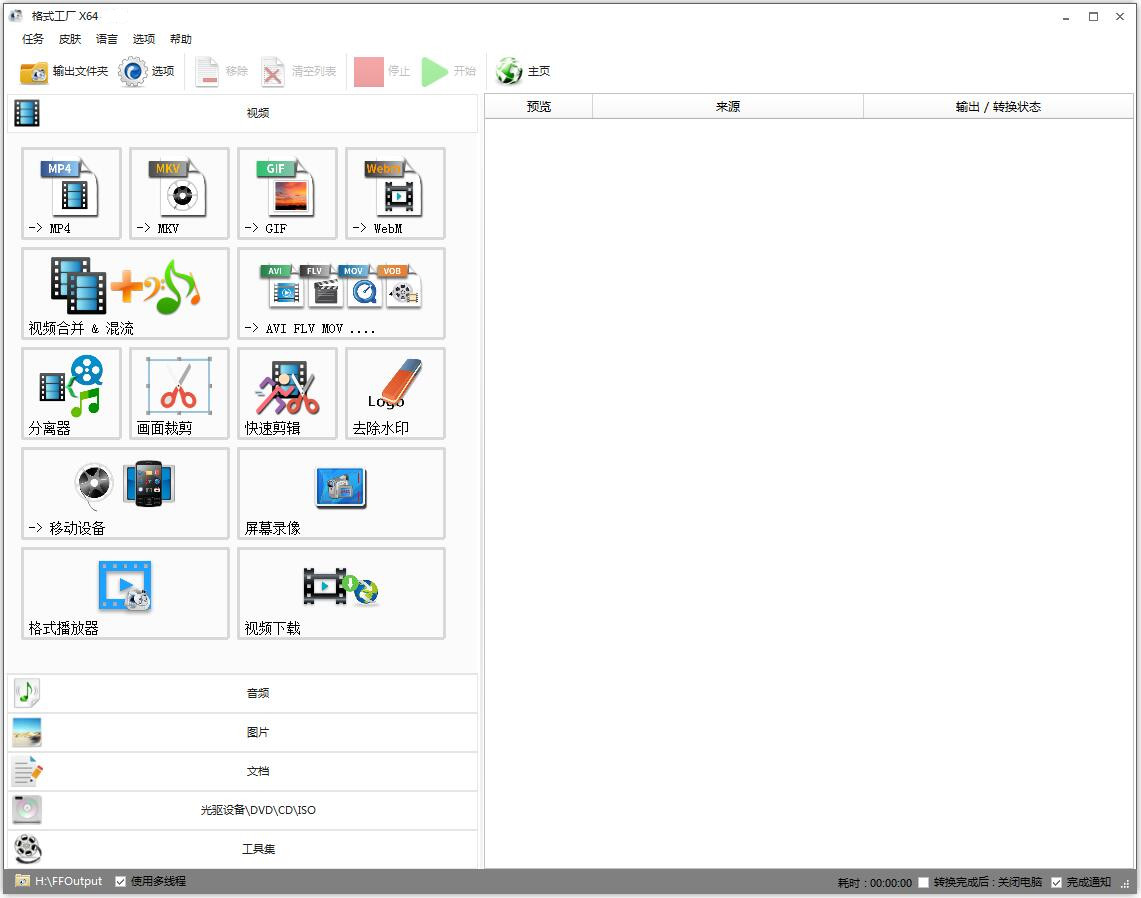Open the 选项 menu in menu bar
1141x898 pixels.
pyautogui.click(x=143, y=39)
